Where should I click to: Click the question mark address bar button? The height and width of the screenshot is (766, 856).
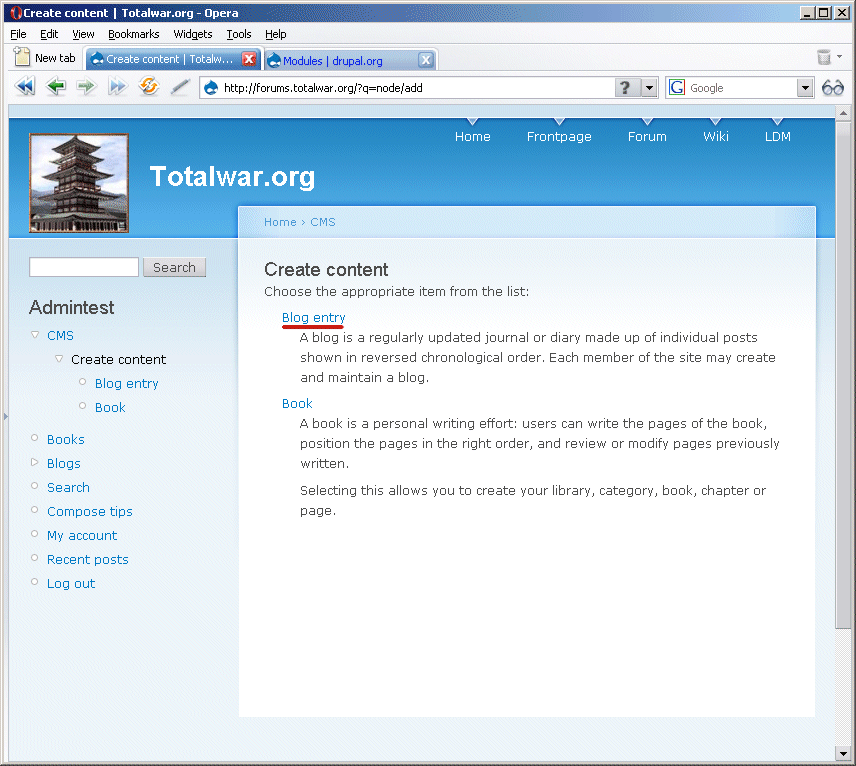click(x=626, y=87)
